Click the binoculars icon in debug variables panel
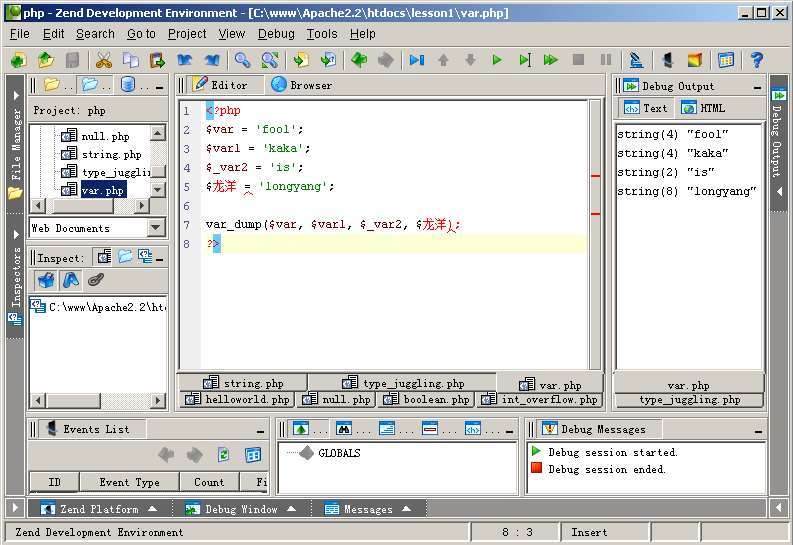Image resolution: width=793 pixels, height=545 pixels. point(343,429)
